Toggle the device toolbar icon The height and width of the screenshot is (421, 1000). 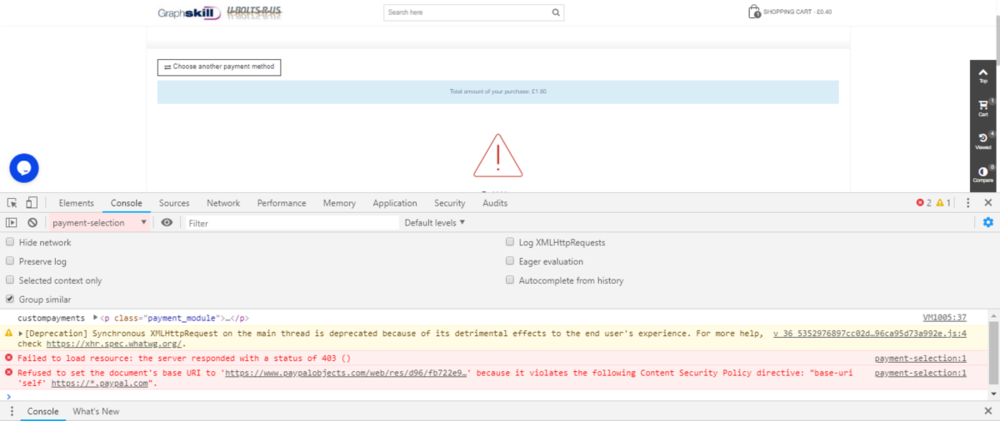coord(32,203)
